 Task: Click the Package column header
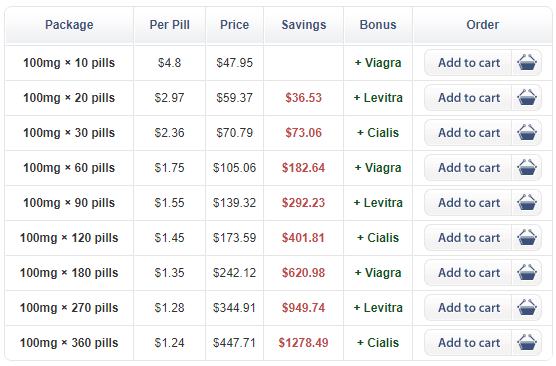69,25
